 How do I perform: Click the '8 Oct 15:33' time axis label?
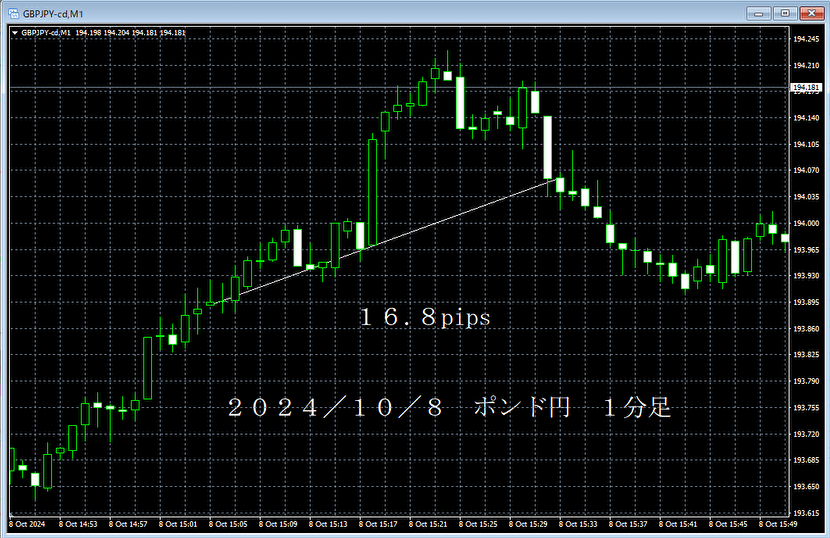[x=578, y=524]
